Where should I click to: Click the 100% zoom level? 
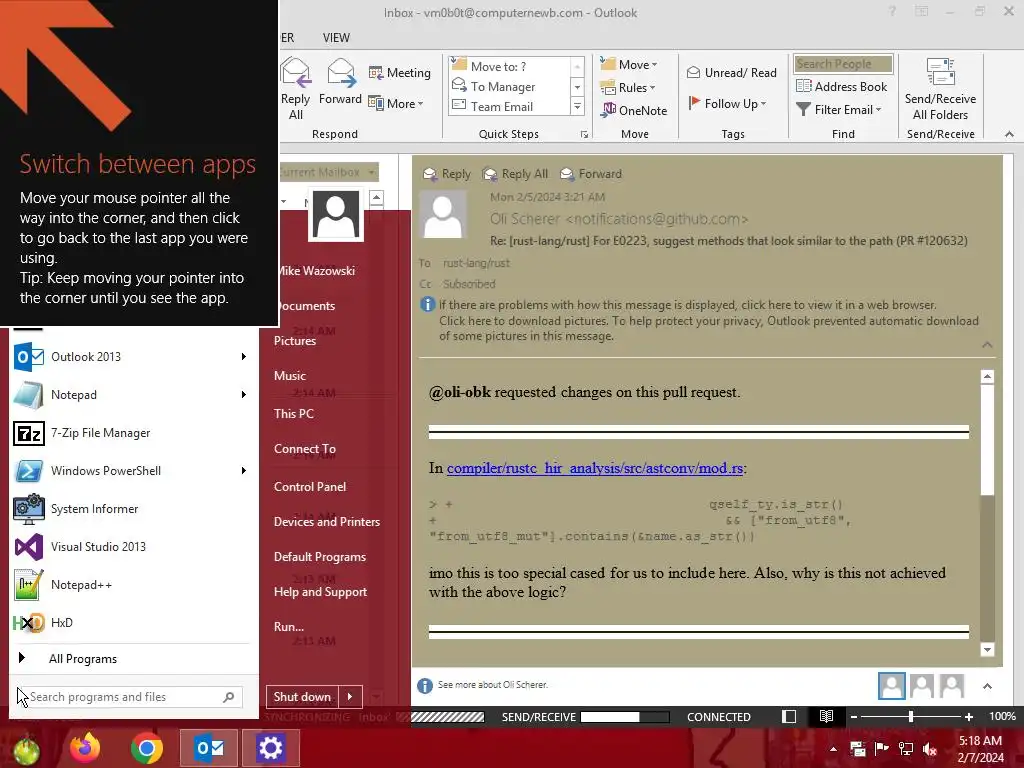pos(1002,716)
